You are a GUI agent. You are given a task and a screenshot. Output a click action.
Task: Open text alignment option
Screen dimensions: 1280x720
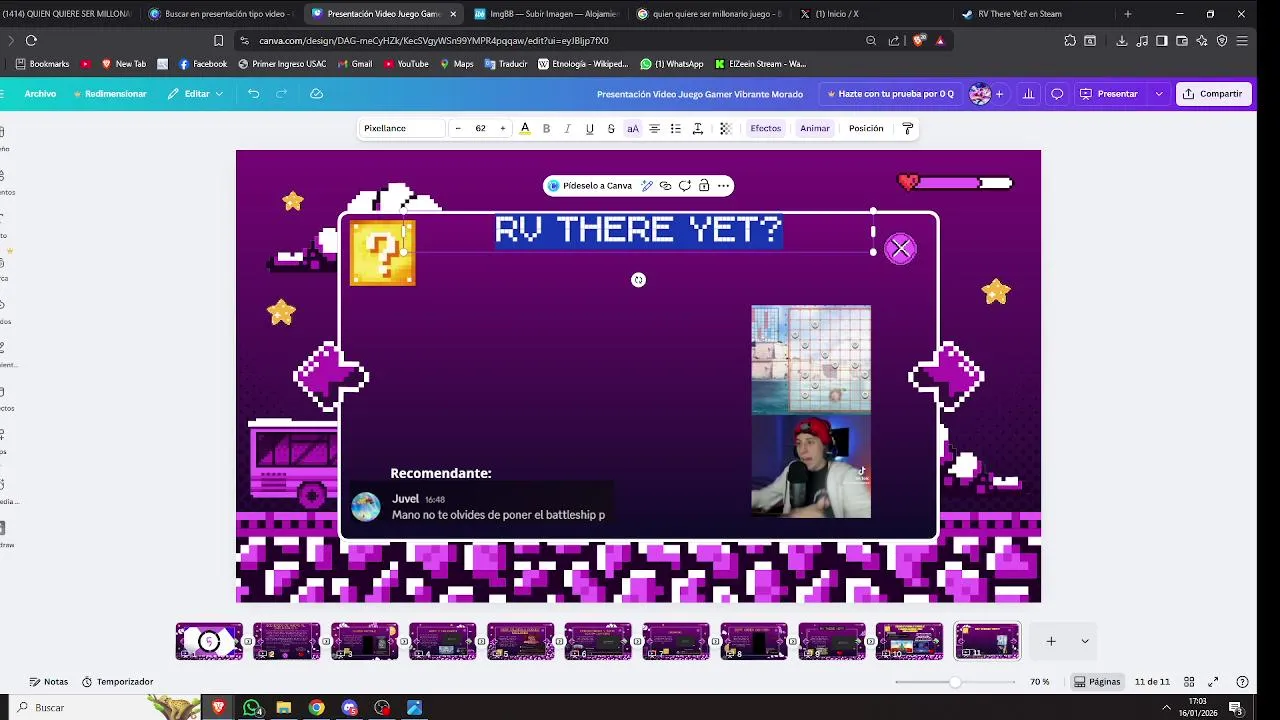click(x=654, y=128)
